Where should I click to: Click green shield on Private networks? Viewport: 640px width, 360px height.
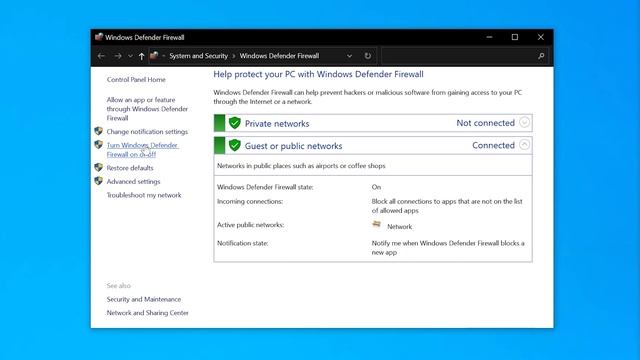235,123
